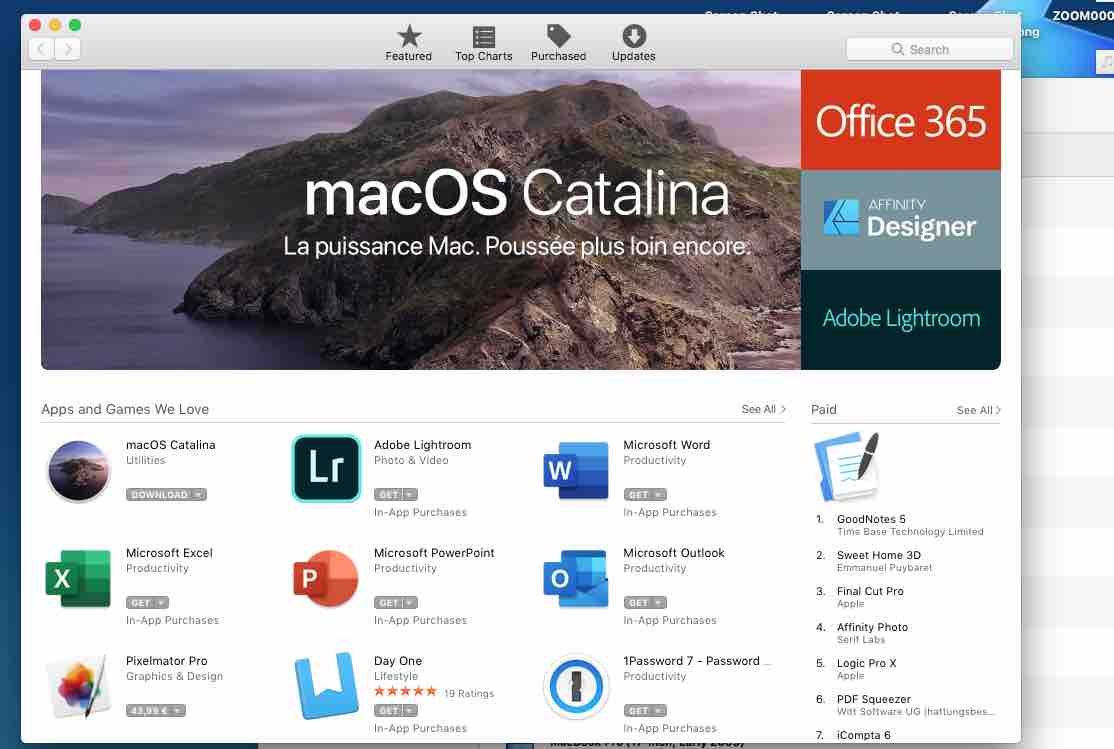The image size is (1114, 749).
Task: Click the GoodNotes 5 app icon
Action: pyautogui.click(x=848, y=467)
